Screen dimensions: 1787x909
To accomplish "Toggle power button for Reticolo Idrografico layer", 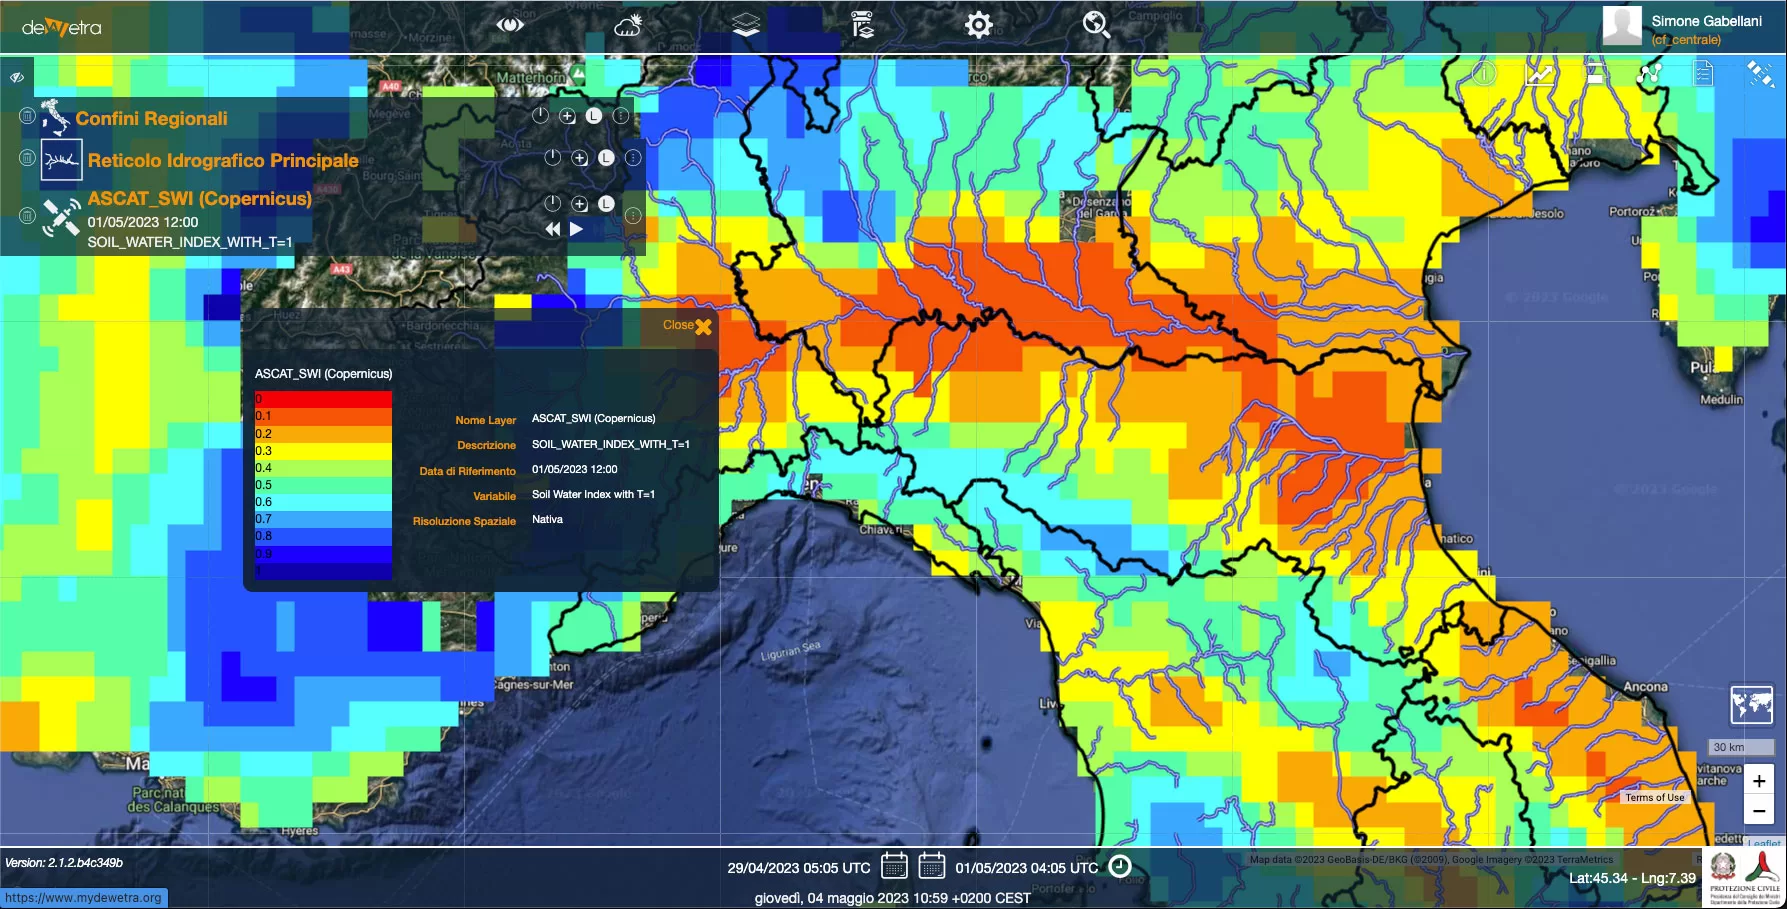I will pyautogui.click(x=552, y=158).
